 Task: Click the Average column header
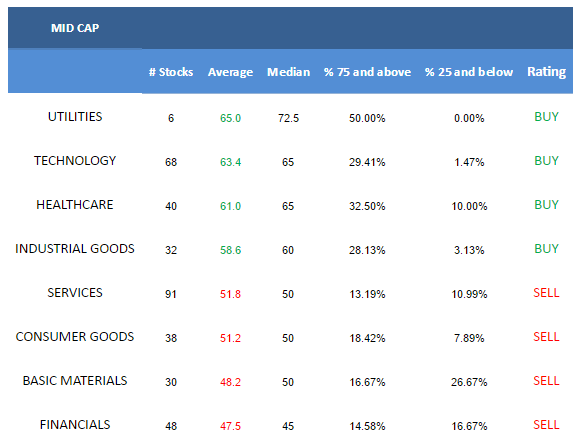coord(230,72)
